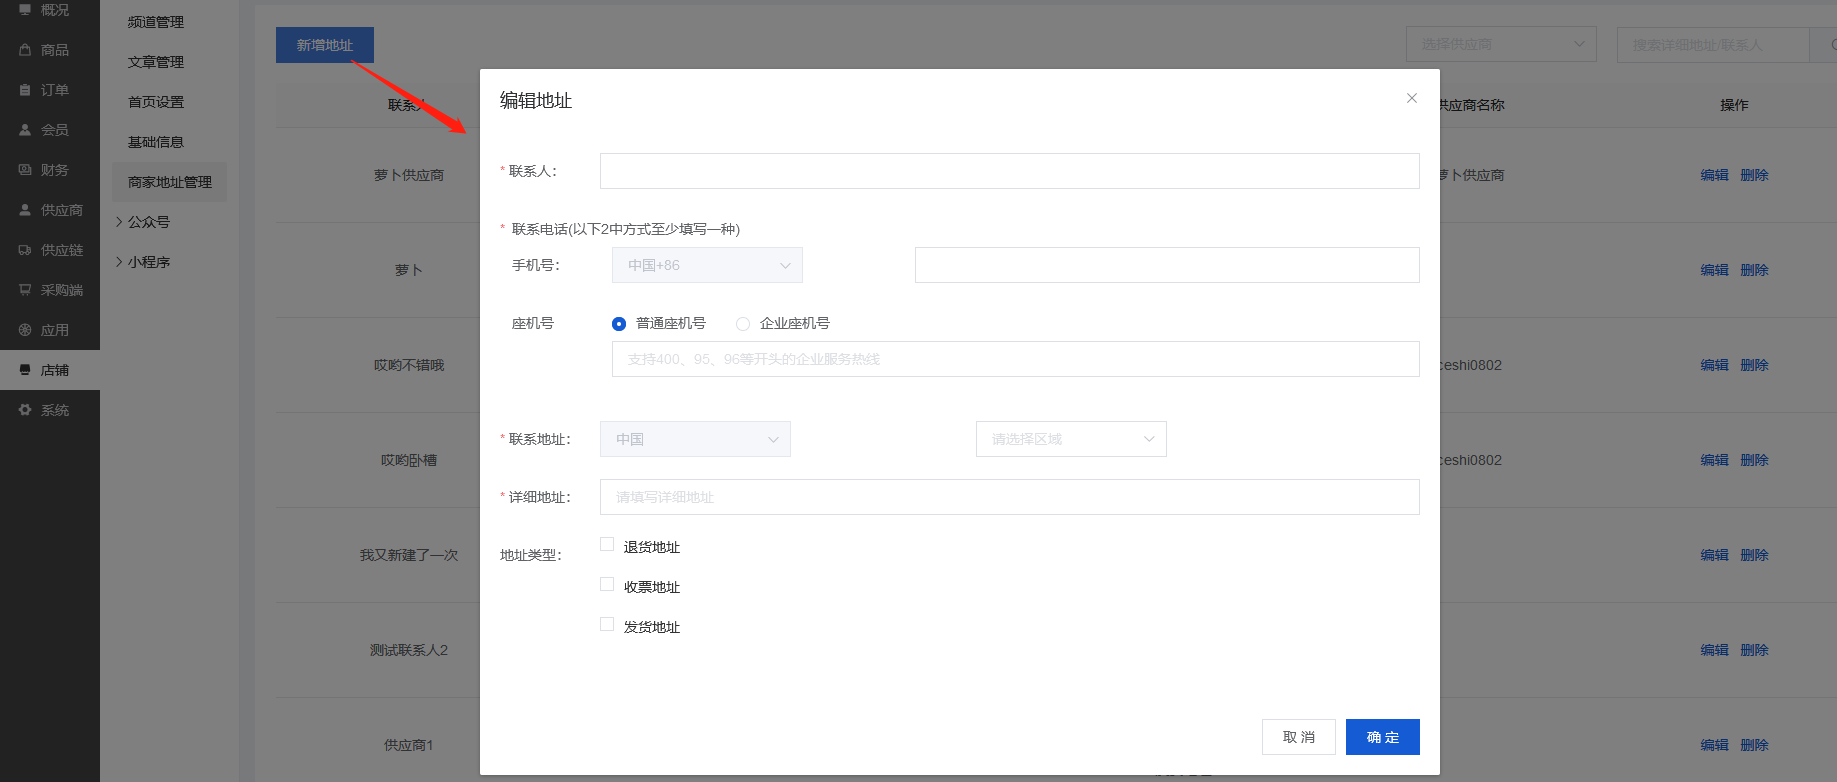Go to 首页设置 menu item
Viewport: 1837px width, 782px height.
click(x=156, y=102)
